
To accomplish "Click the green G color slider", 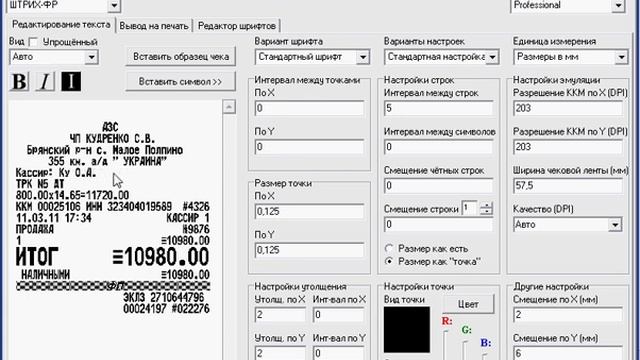I will 466,350.
